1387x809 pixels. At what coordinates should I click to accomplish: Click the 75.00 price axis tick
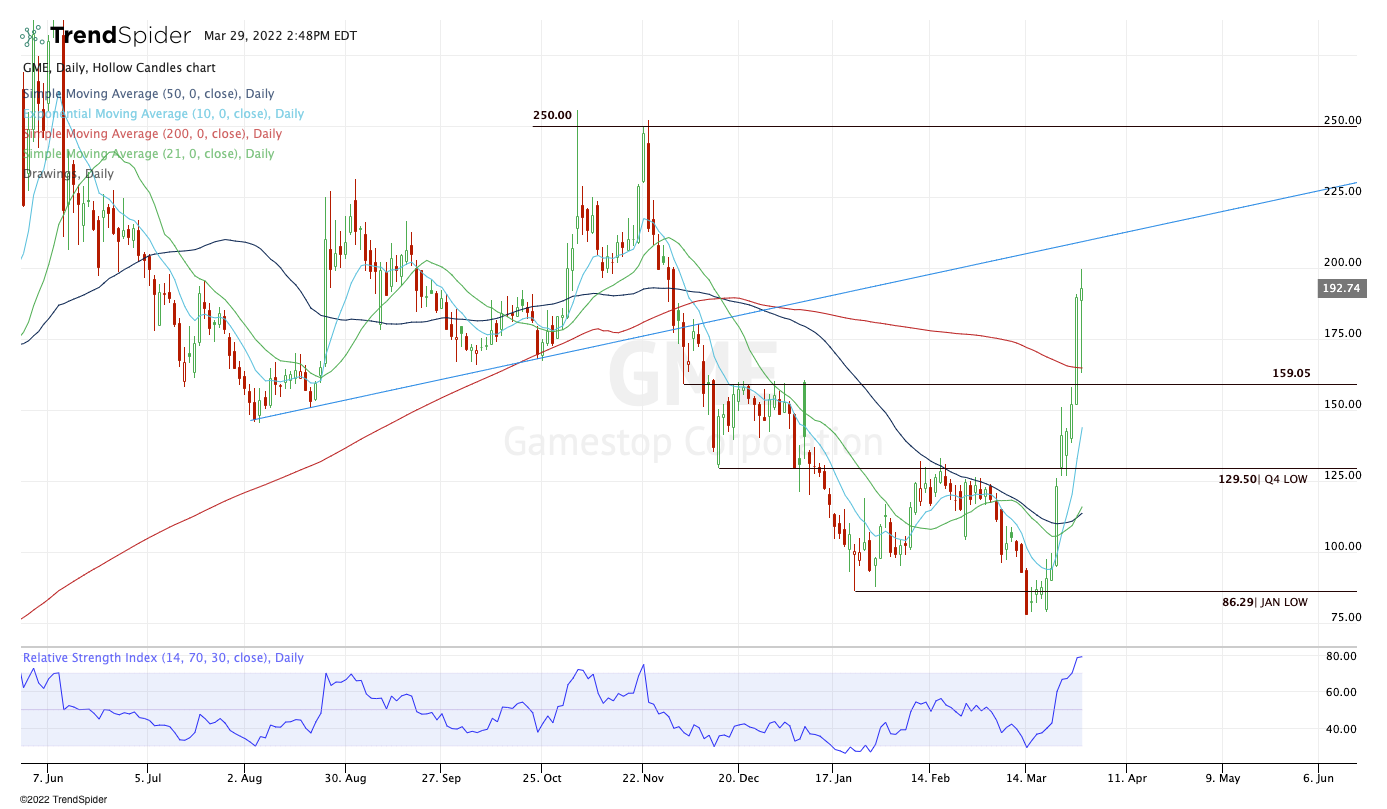coord(1344,617)
